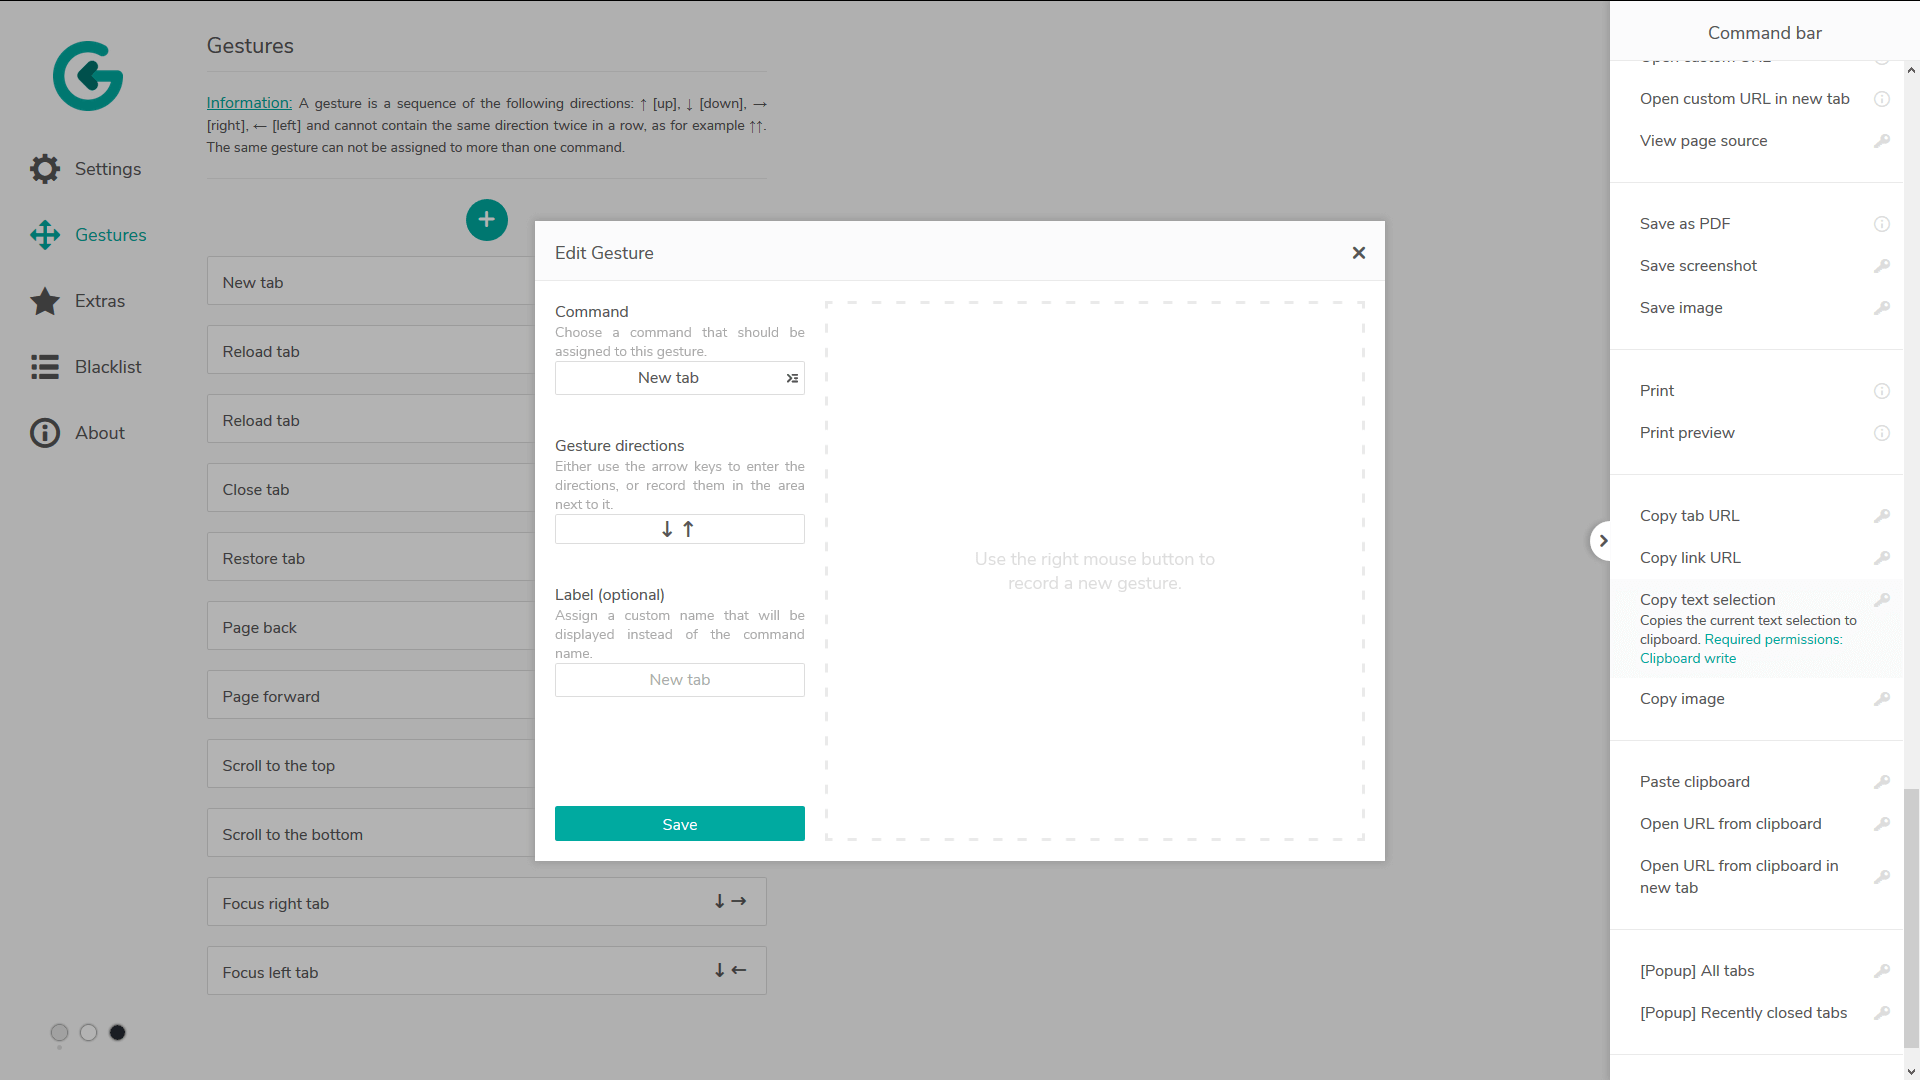Expand the Command bar right panel

point(1604,539)
